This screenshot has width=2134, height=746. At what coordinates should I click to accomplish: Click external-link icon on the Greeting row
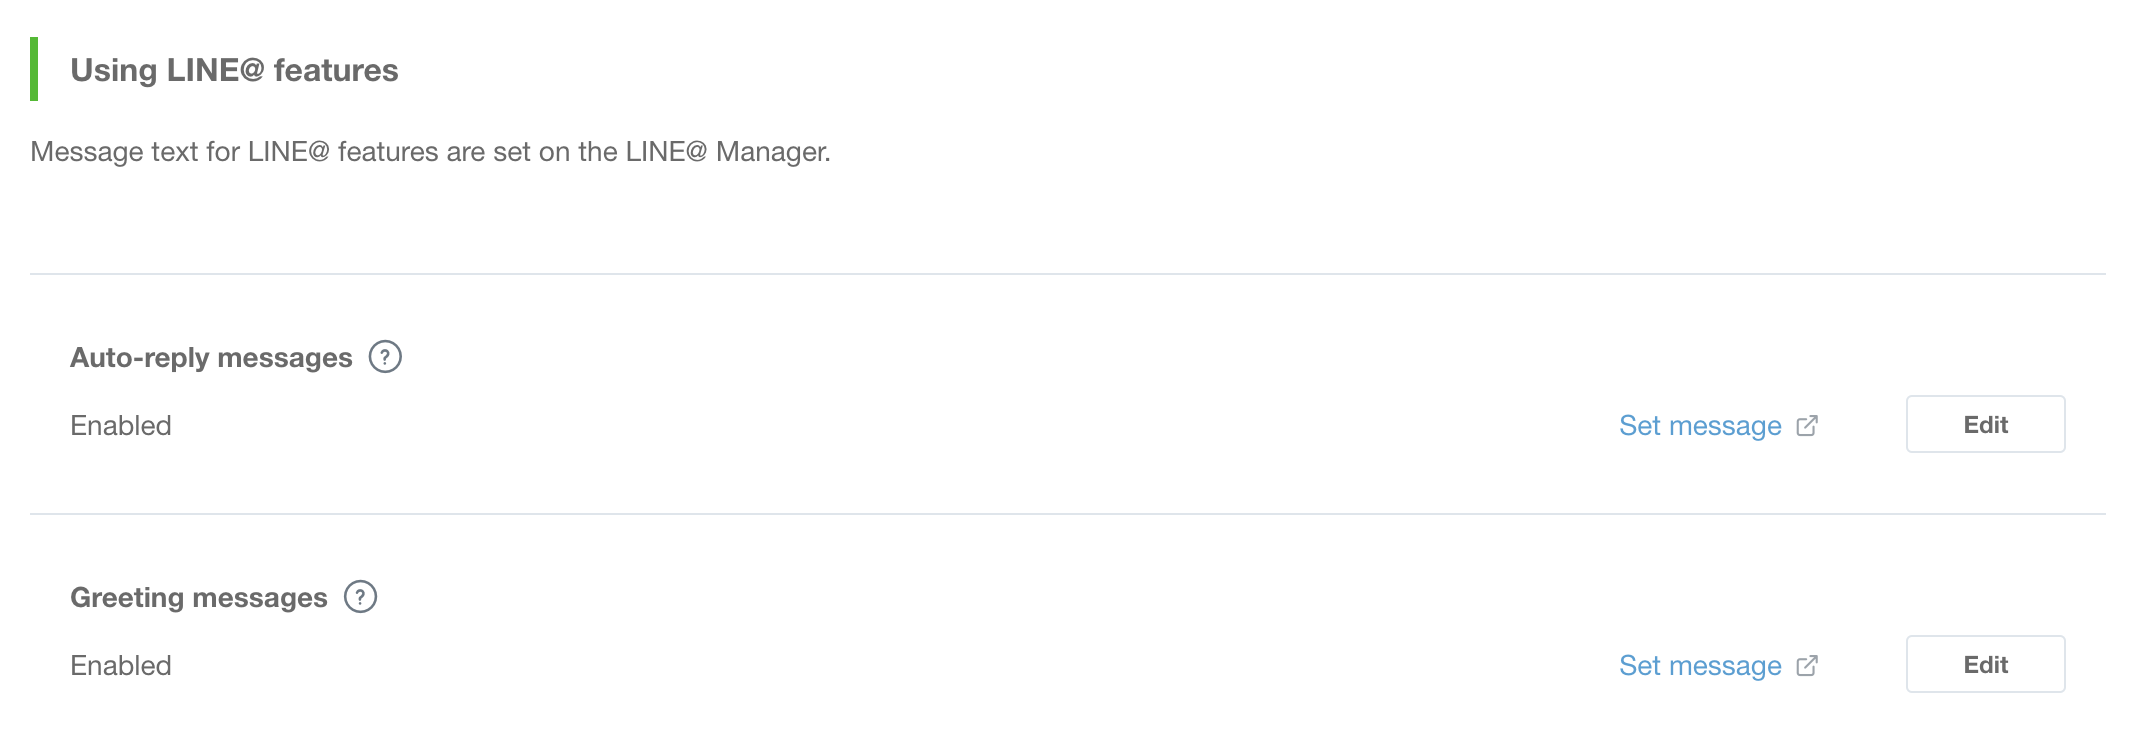tap(1807, 666)
